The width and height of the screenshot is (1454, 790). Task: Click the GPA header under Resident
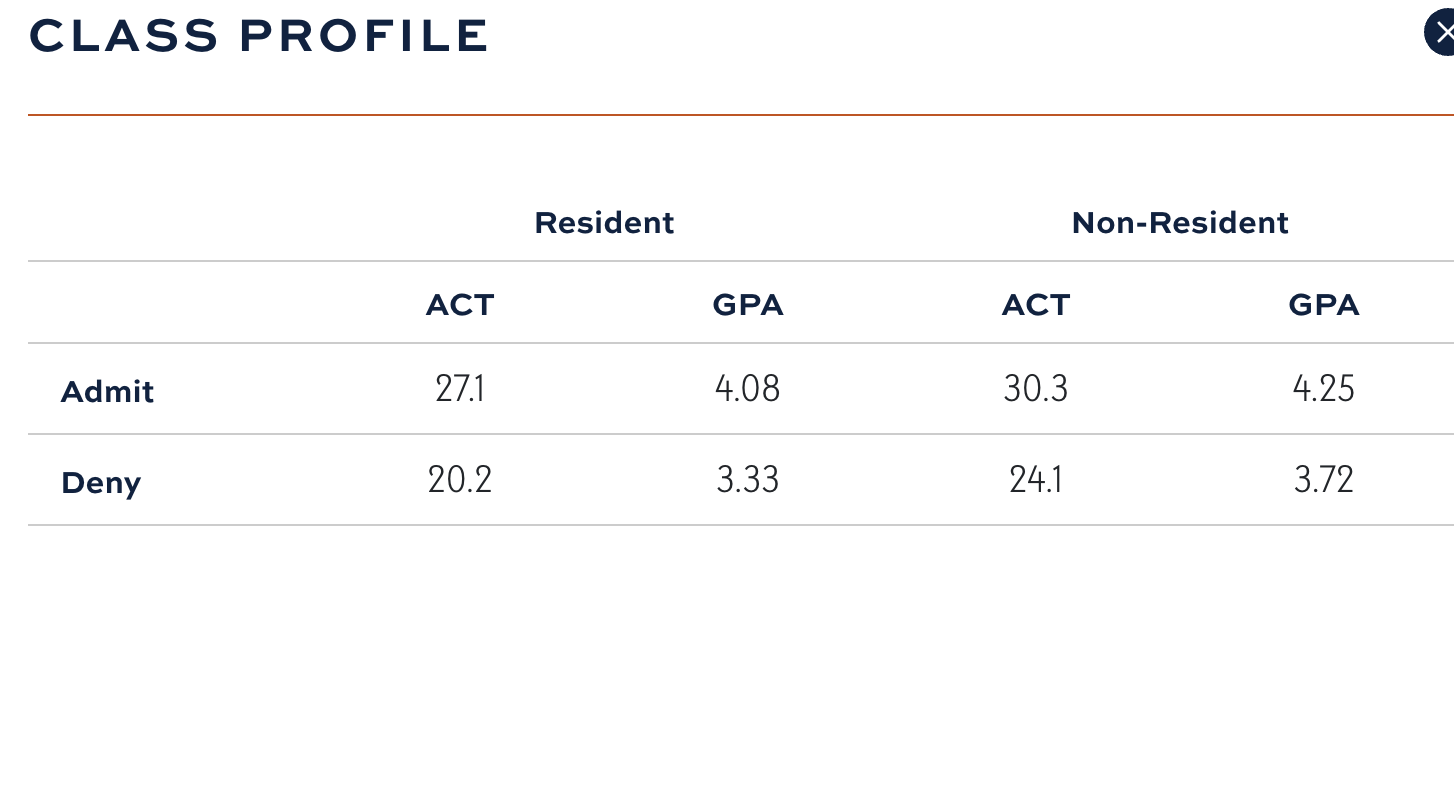pos(748,305)
